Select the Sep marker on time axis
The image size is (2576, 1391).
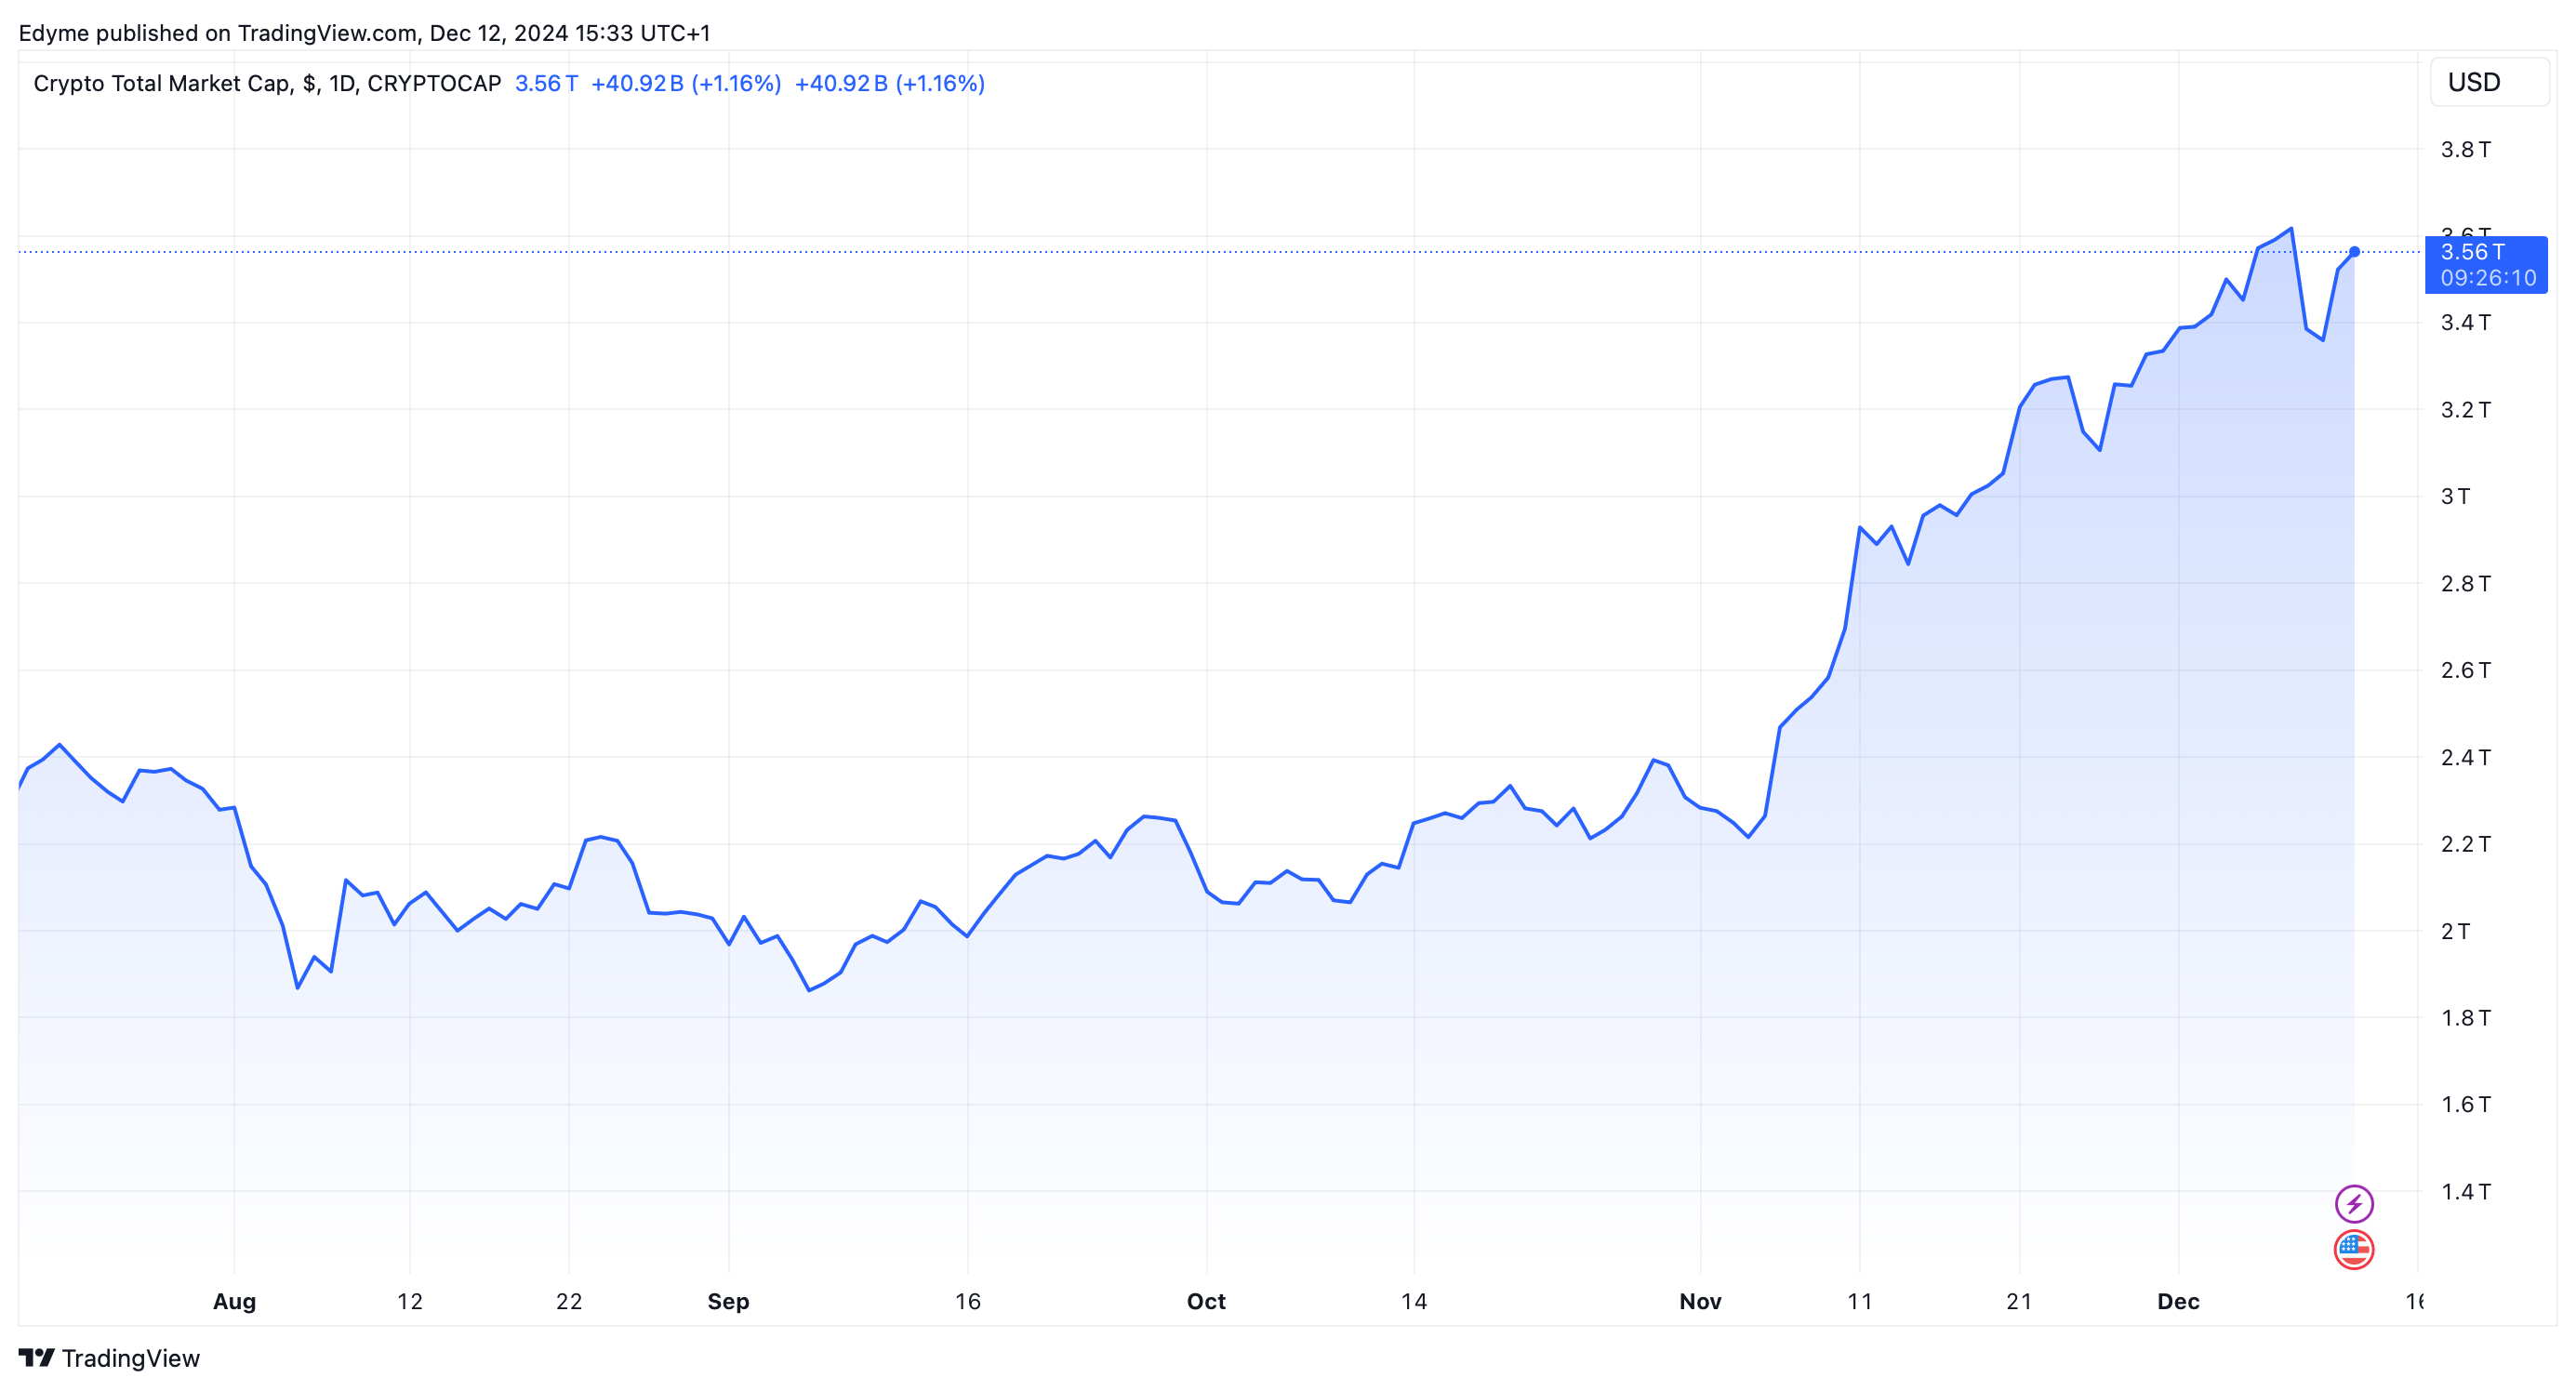[728, 1301]
